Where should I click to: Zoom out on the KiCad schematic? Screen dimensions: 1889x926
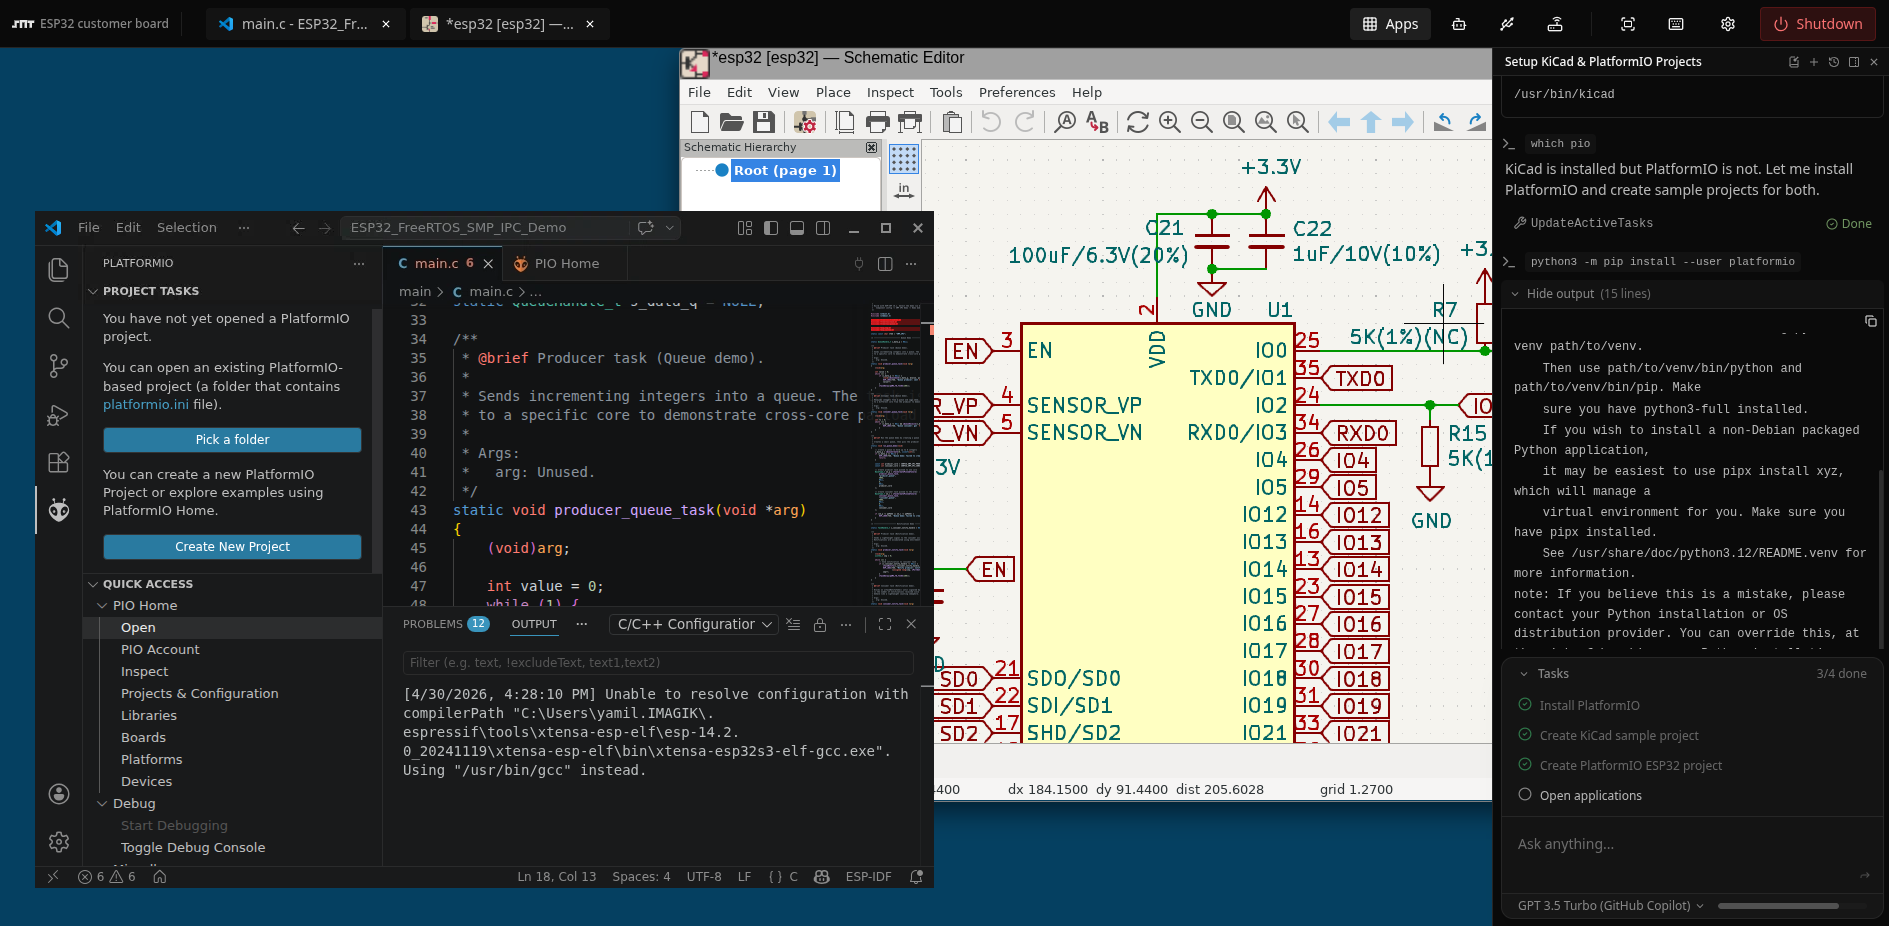click(1202, 122)
